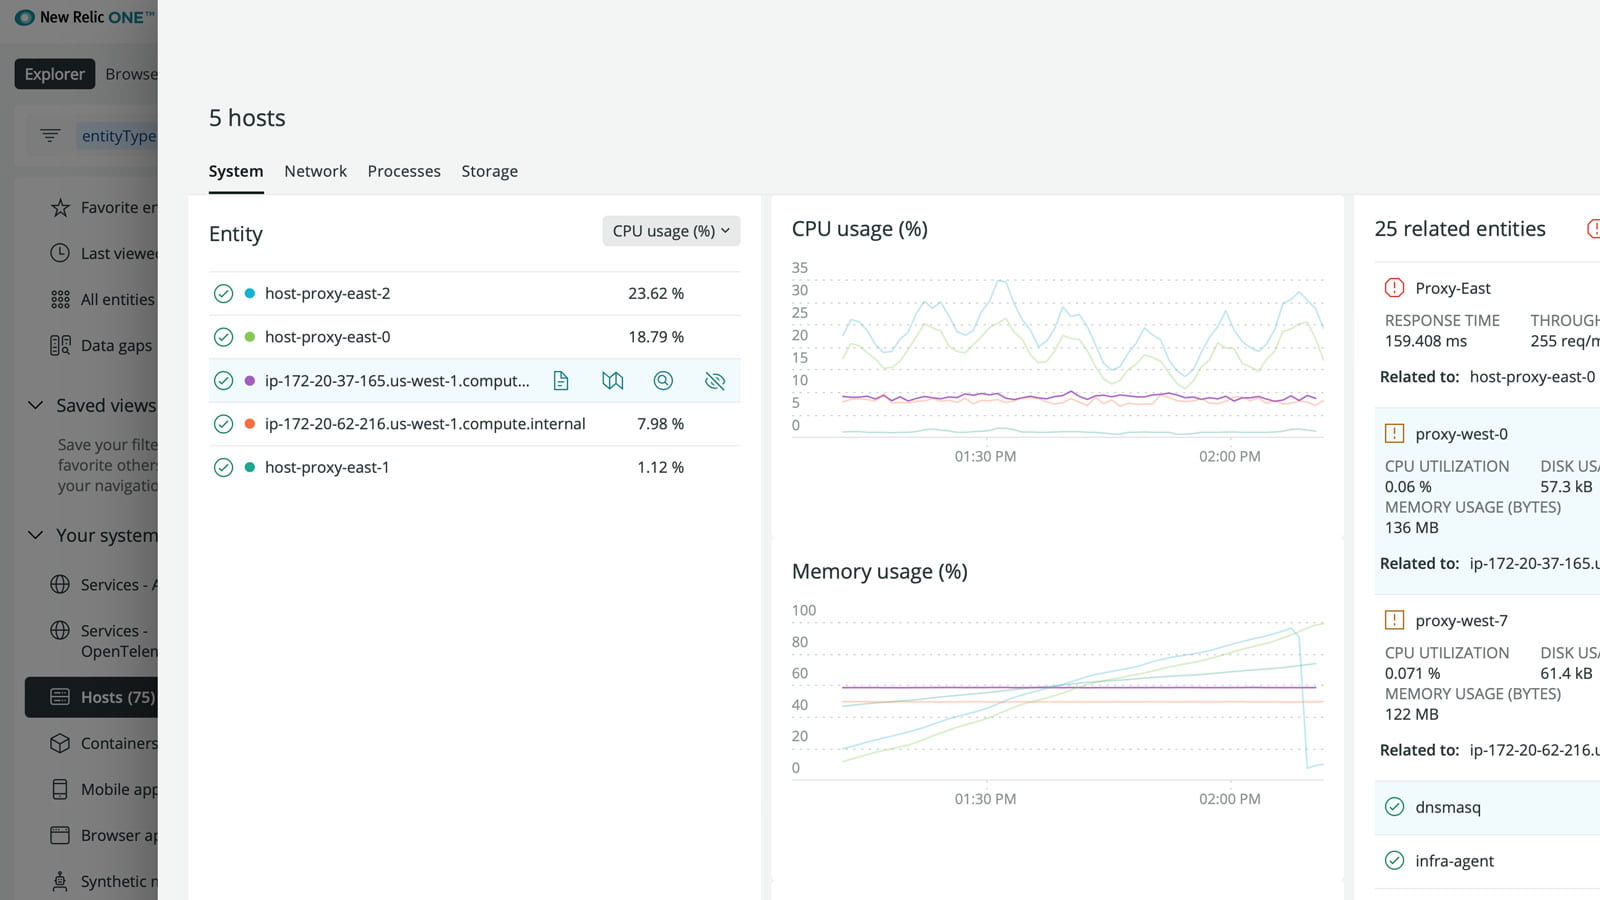The height and width of the screenshot is (900, 1600).
Task: Open the entity summary document icon
Action: [x=561, y=381]
